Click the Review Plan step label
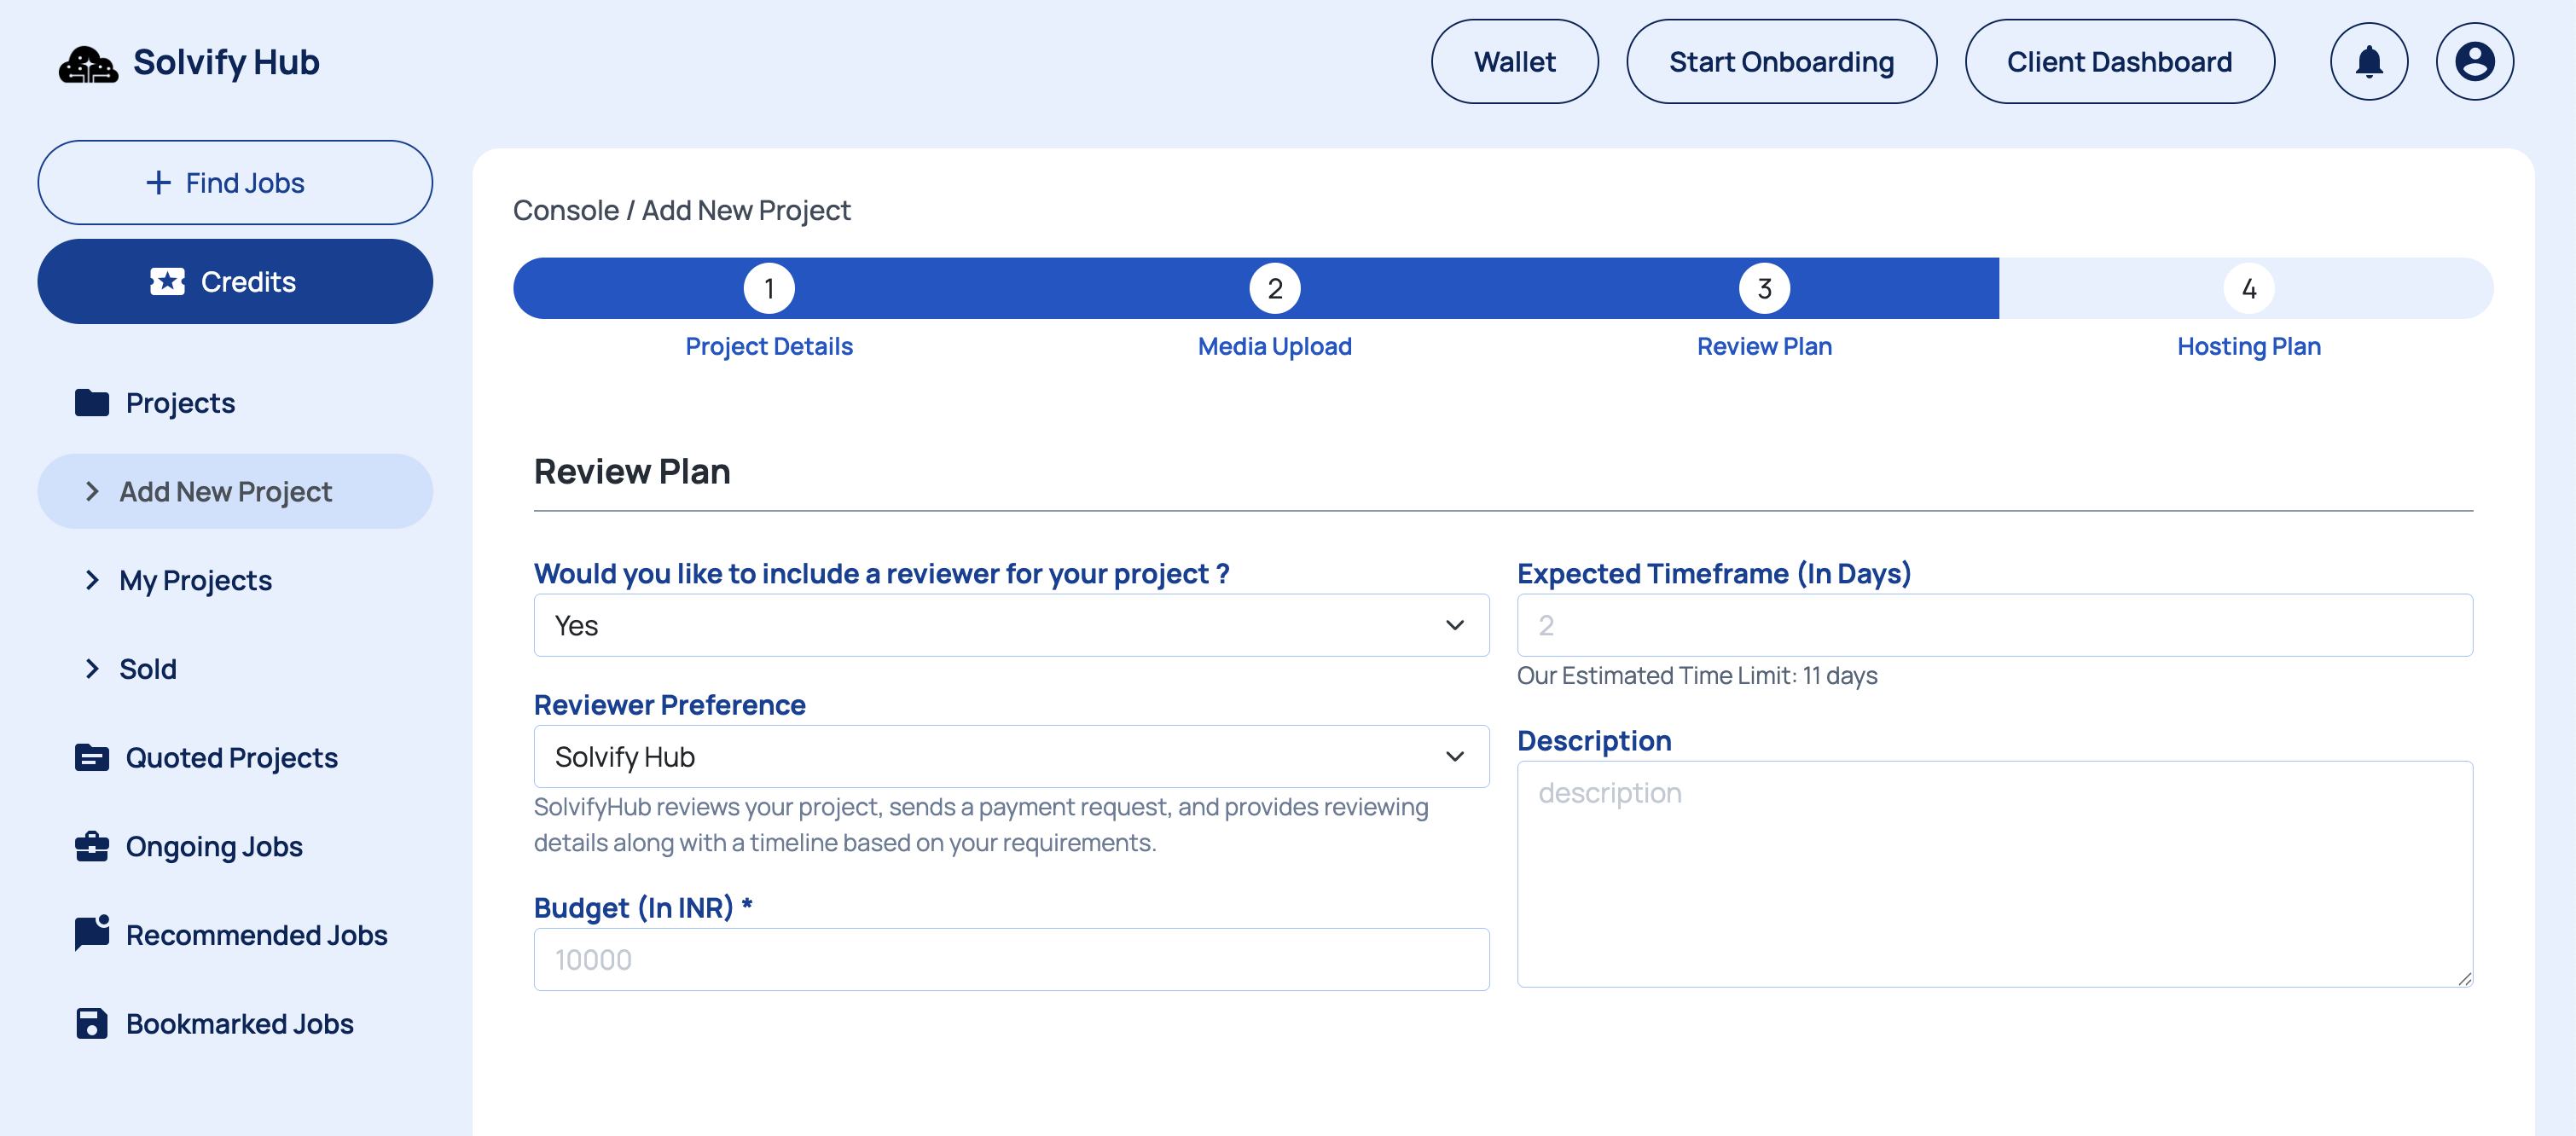This screenshot has height=1136, width=2576. [x=1764, y=347]
